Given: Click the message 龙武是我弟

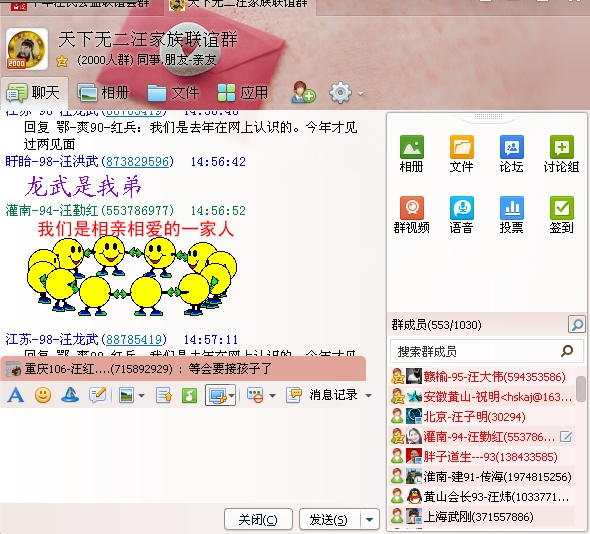Looking at the screenshot, I should pyautogui.click(x=83, y=186).
